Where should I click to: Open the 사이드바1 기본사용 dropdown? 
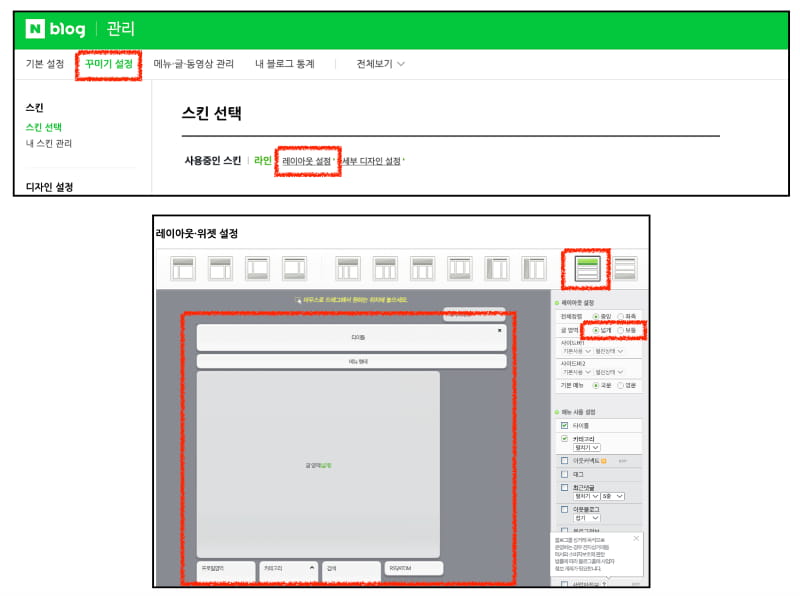[x=577, y=353]
